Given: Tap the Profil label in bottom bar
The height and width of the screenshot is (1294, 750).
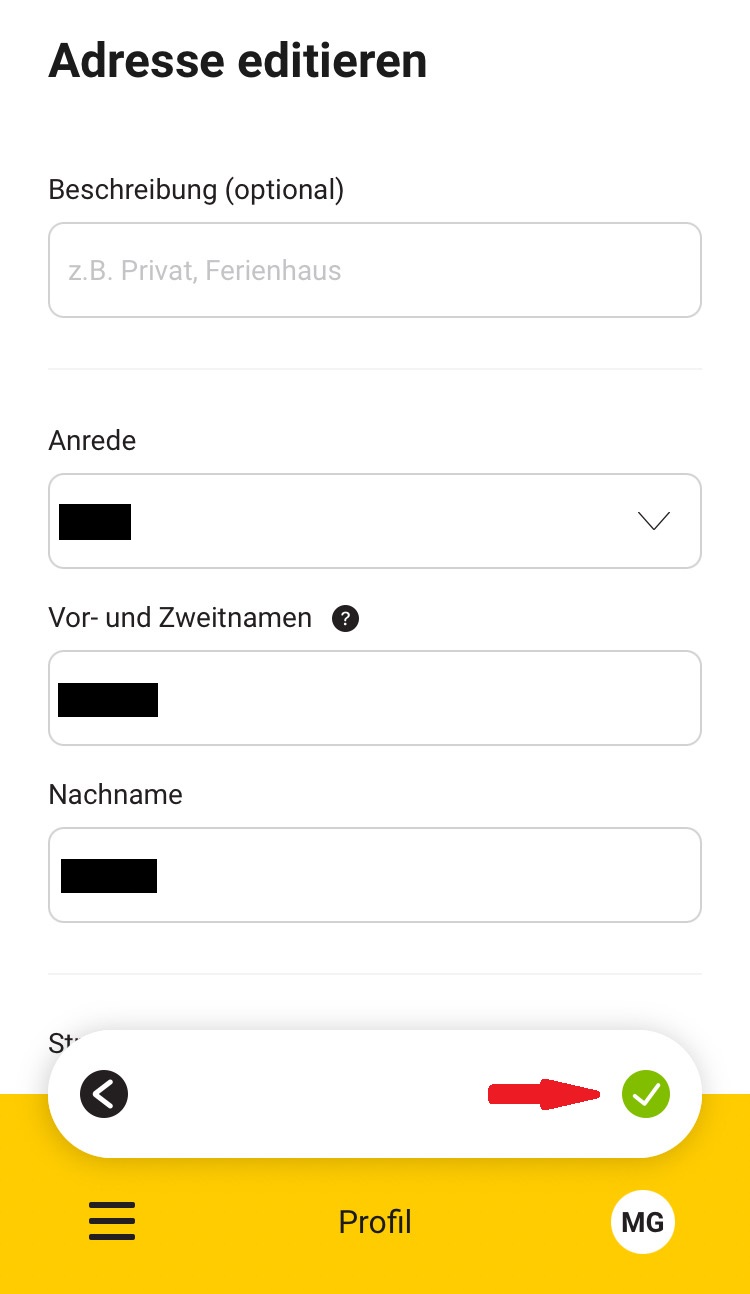Looking at the screenshot, I should (375, 1222).
